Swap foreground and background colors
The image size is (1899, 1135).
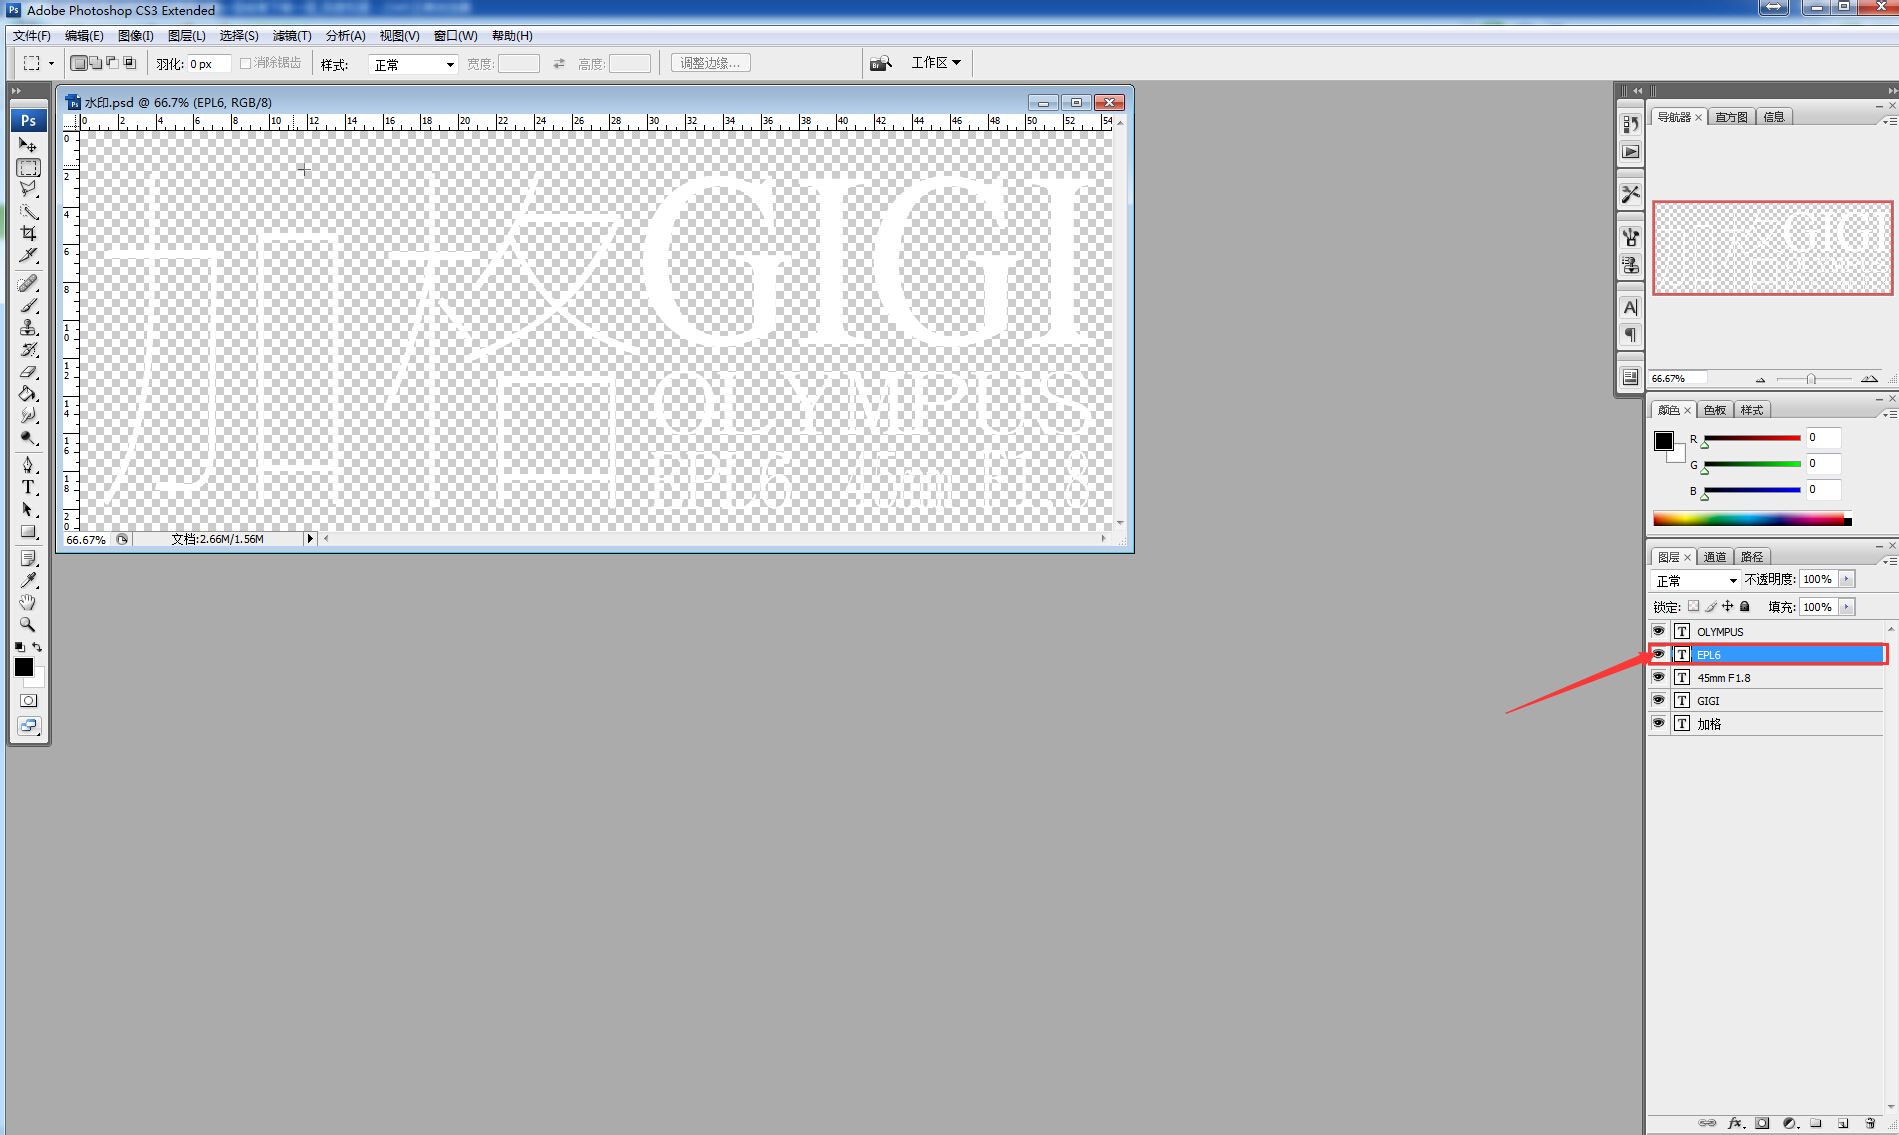pos(37,647)
